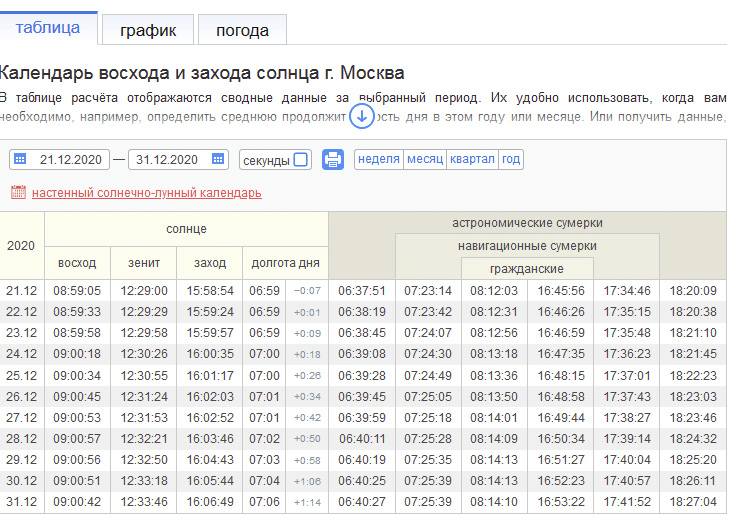Click the восход column header
Viewport: 737px width, 521px height.
point(77,263)
